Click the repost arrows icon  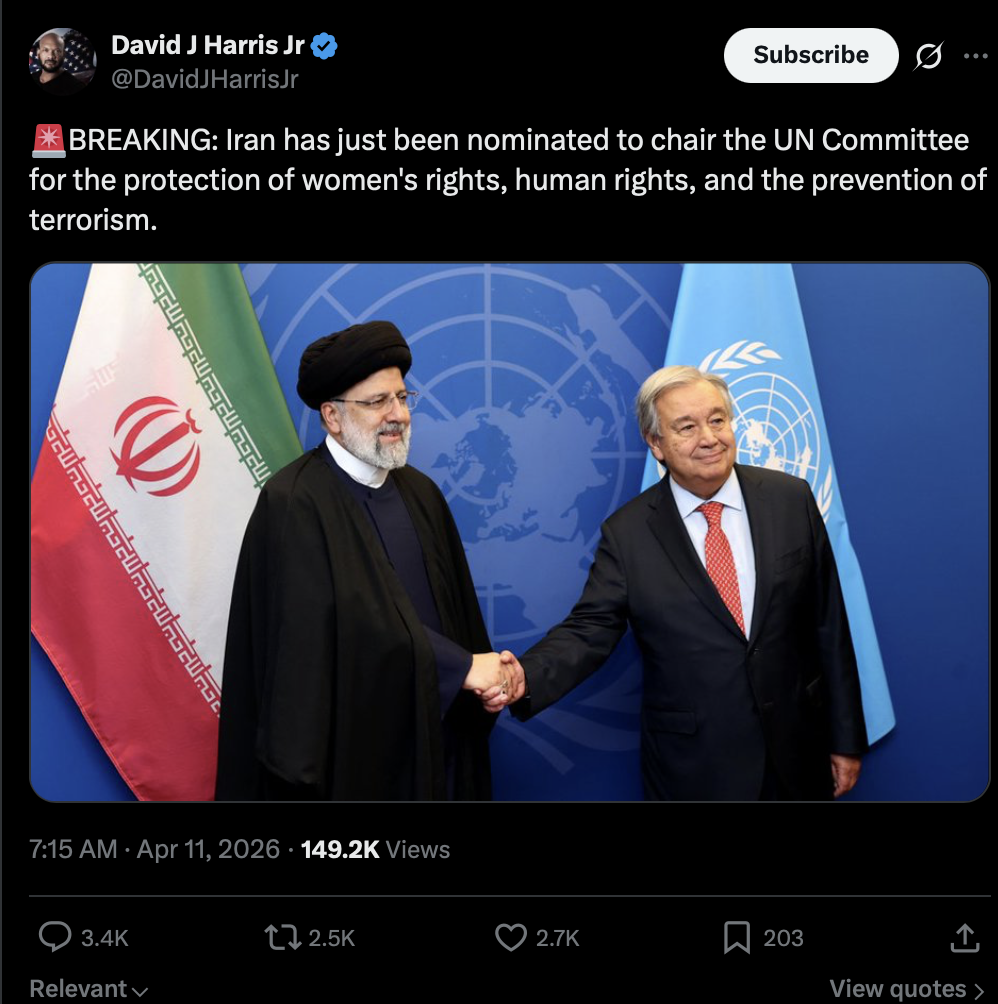click(x=282, y=937)
